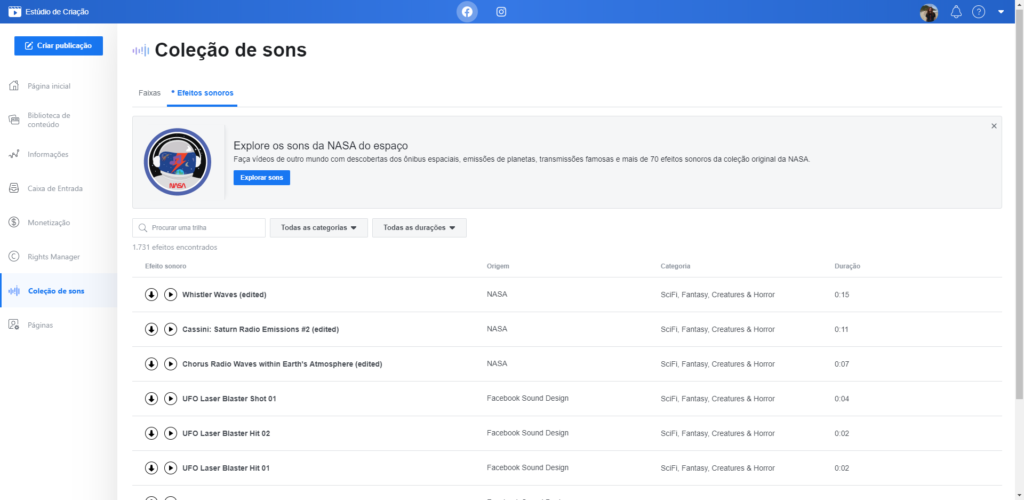1024x500 pixels.
Task: Open the notifications bell
Action: click(x=956, y=12)
